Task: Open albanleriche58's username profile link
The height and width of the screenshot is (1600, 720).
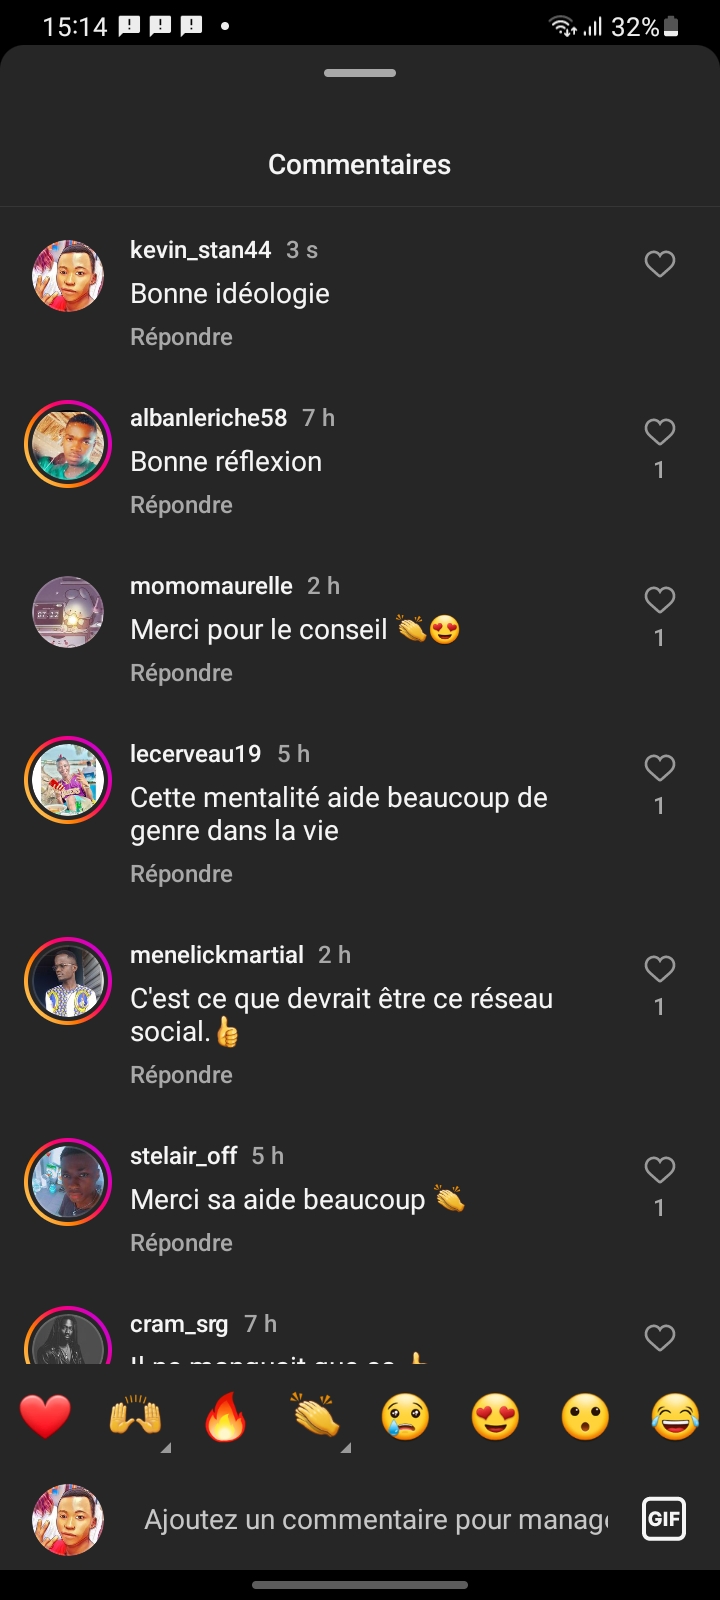Action: (208, 418)
